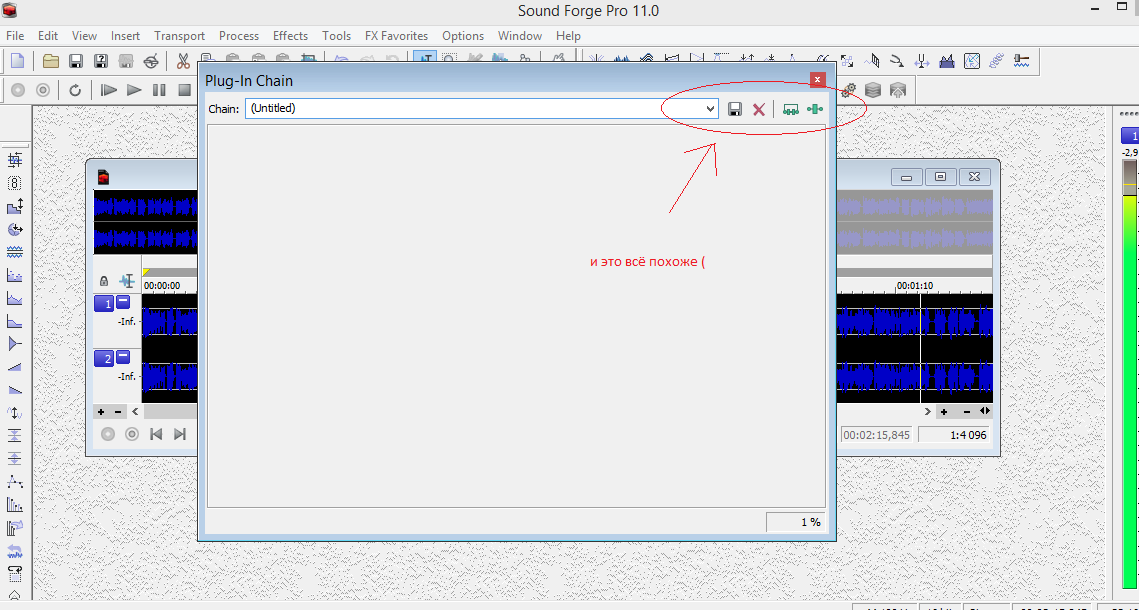Screen dimensions: 1139x610
Task: Click the Play button in the transport toolbar
Action: (134, 90)
